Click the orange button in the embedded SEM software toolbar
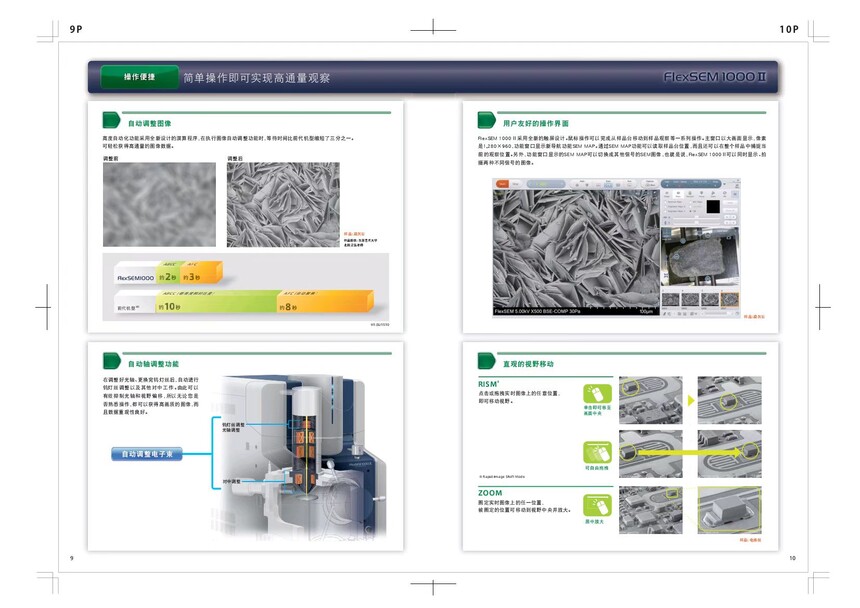The width and height of the screenshot is (860, 608). pos(502,184)
